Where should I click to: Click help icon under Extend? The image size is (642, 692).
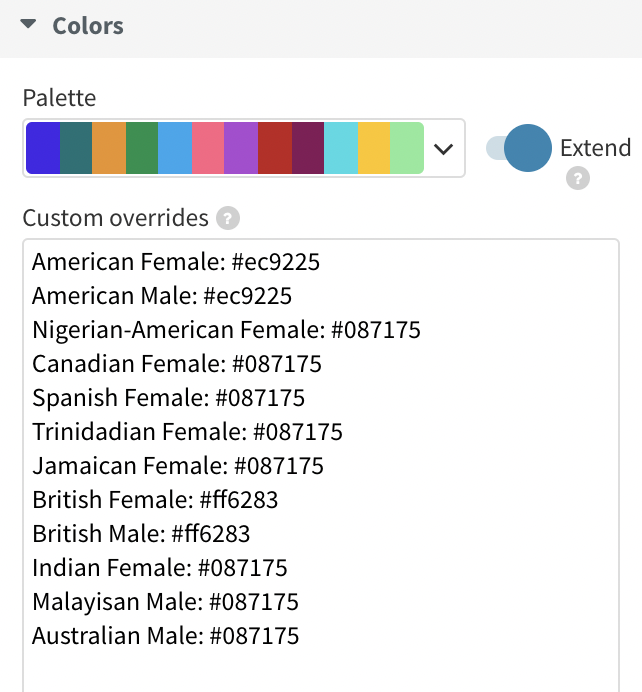577,179
